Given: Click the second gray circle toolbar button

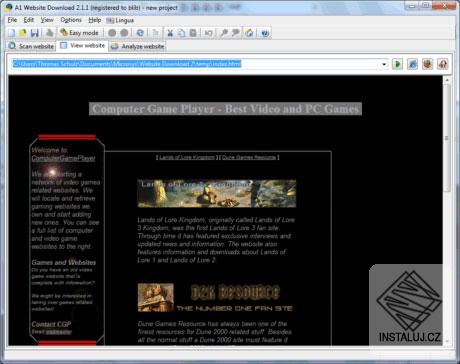Looking at the screenshot, I should 124,33.
